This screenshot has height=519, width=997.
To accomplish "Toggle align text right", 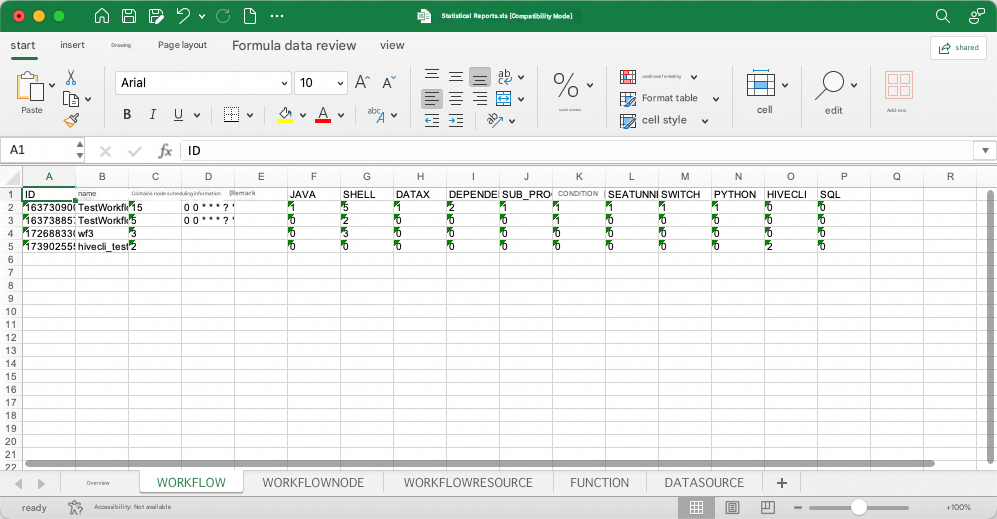I will [x=480, y=99].
